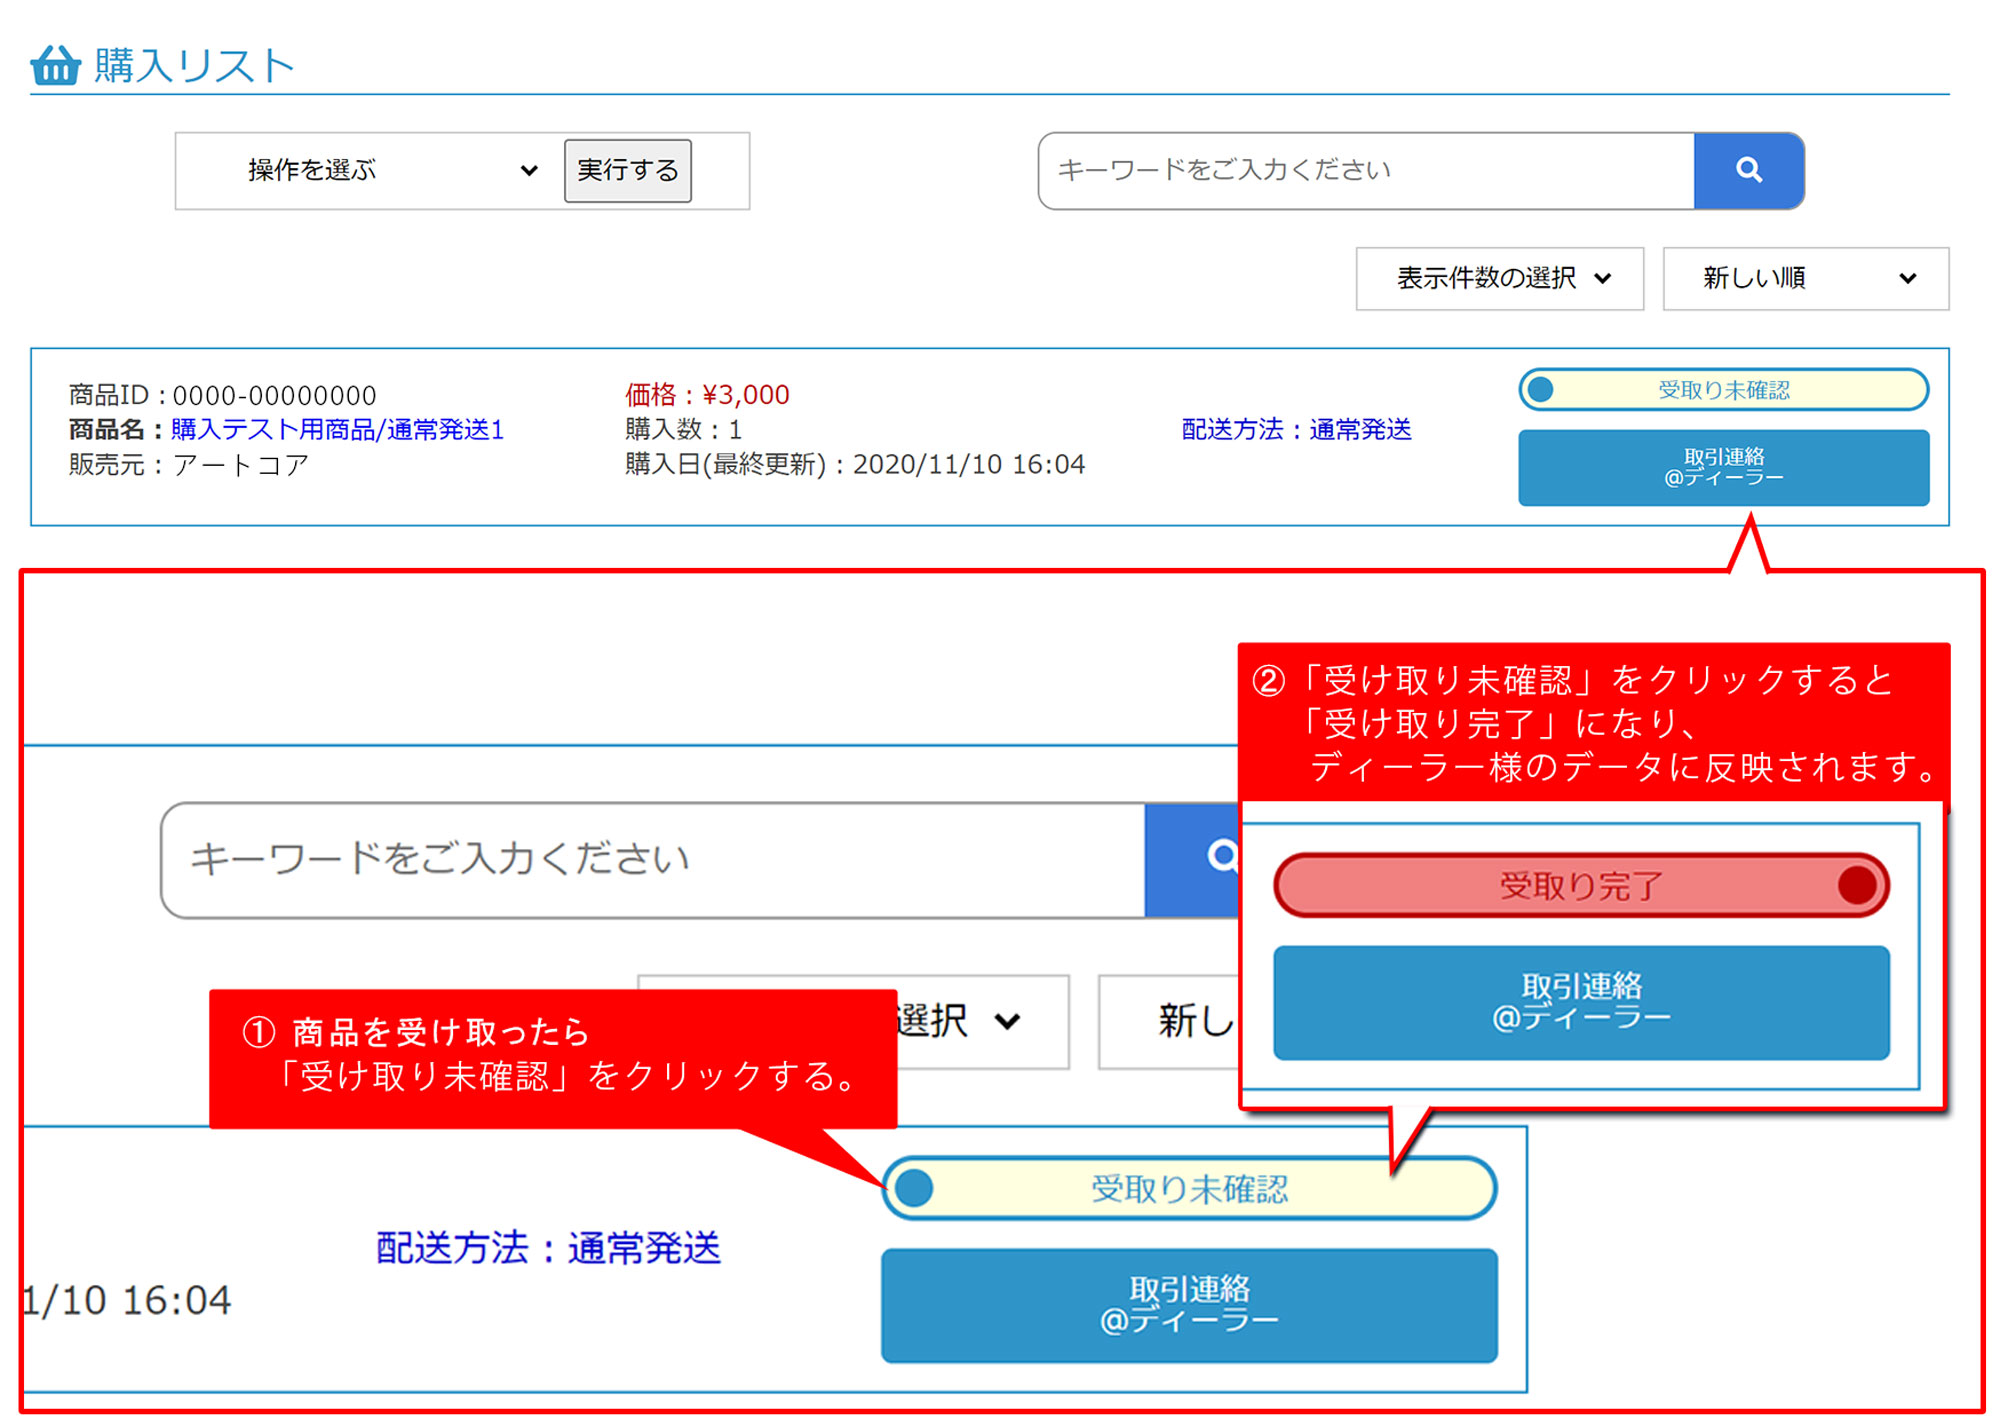
Task: Toggle the small 受取り未確認 switch on the top purchase card
Action: coord(1723,390)
